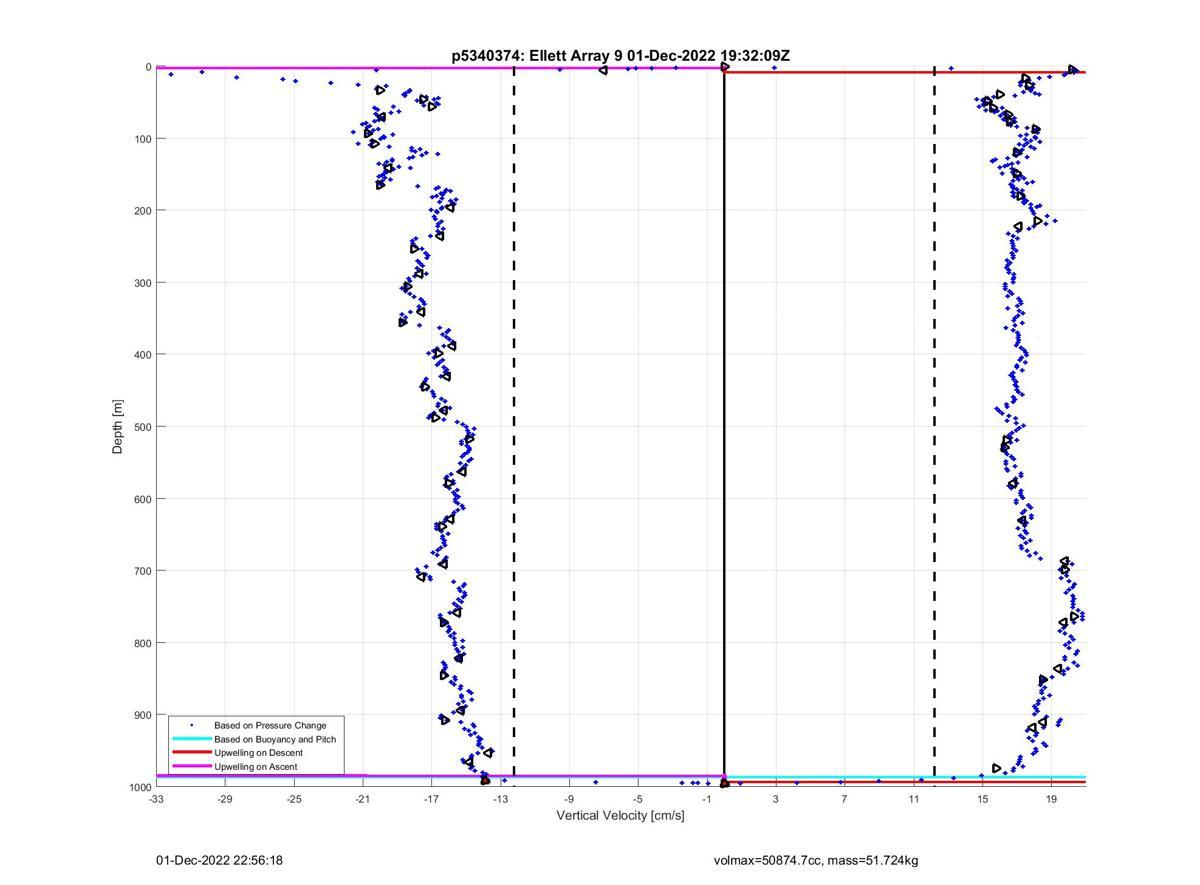Click the '200' depth tick label
Screen dimensions: 1200x885
click(x=142, y=211)
